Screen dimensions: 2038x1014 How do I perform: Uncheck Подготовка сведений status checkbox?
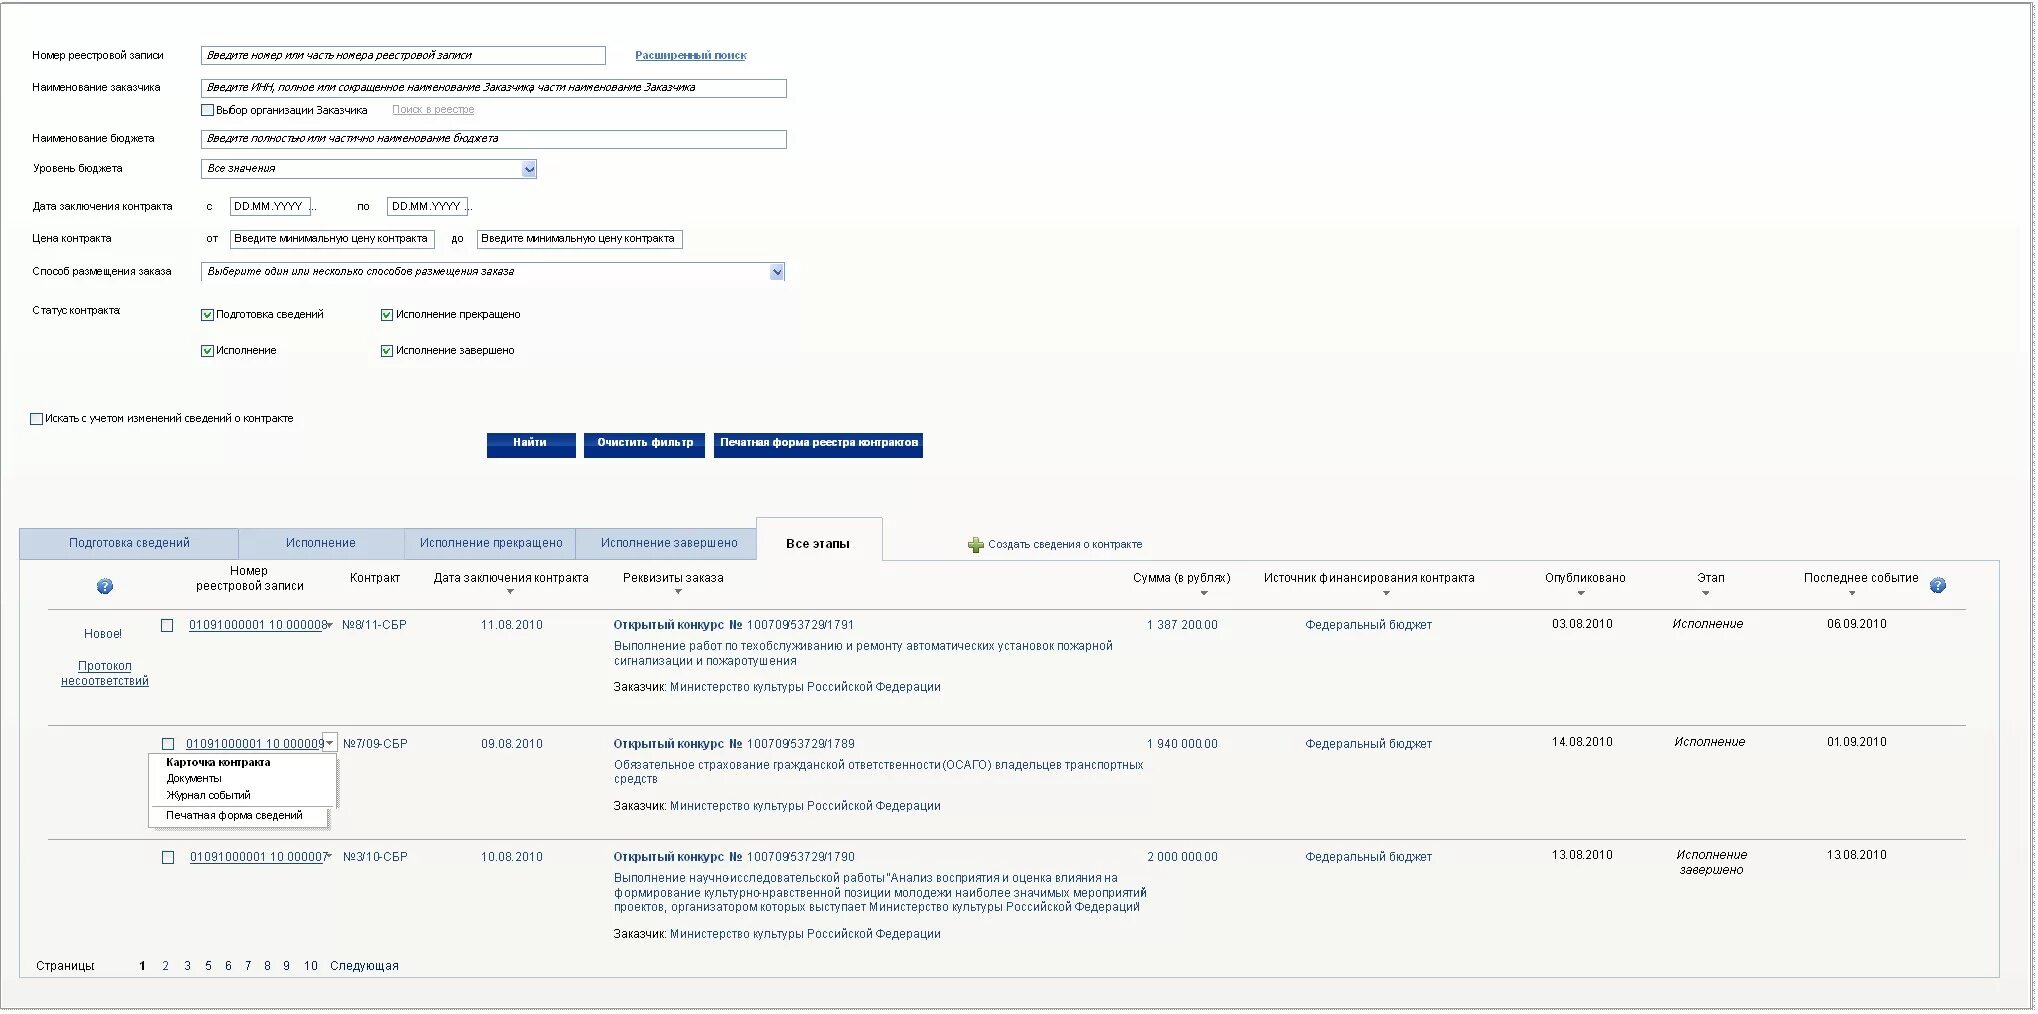208,315
